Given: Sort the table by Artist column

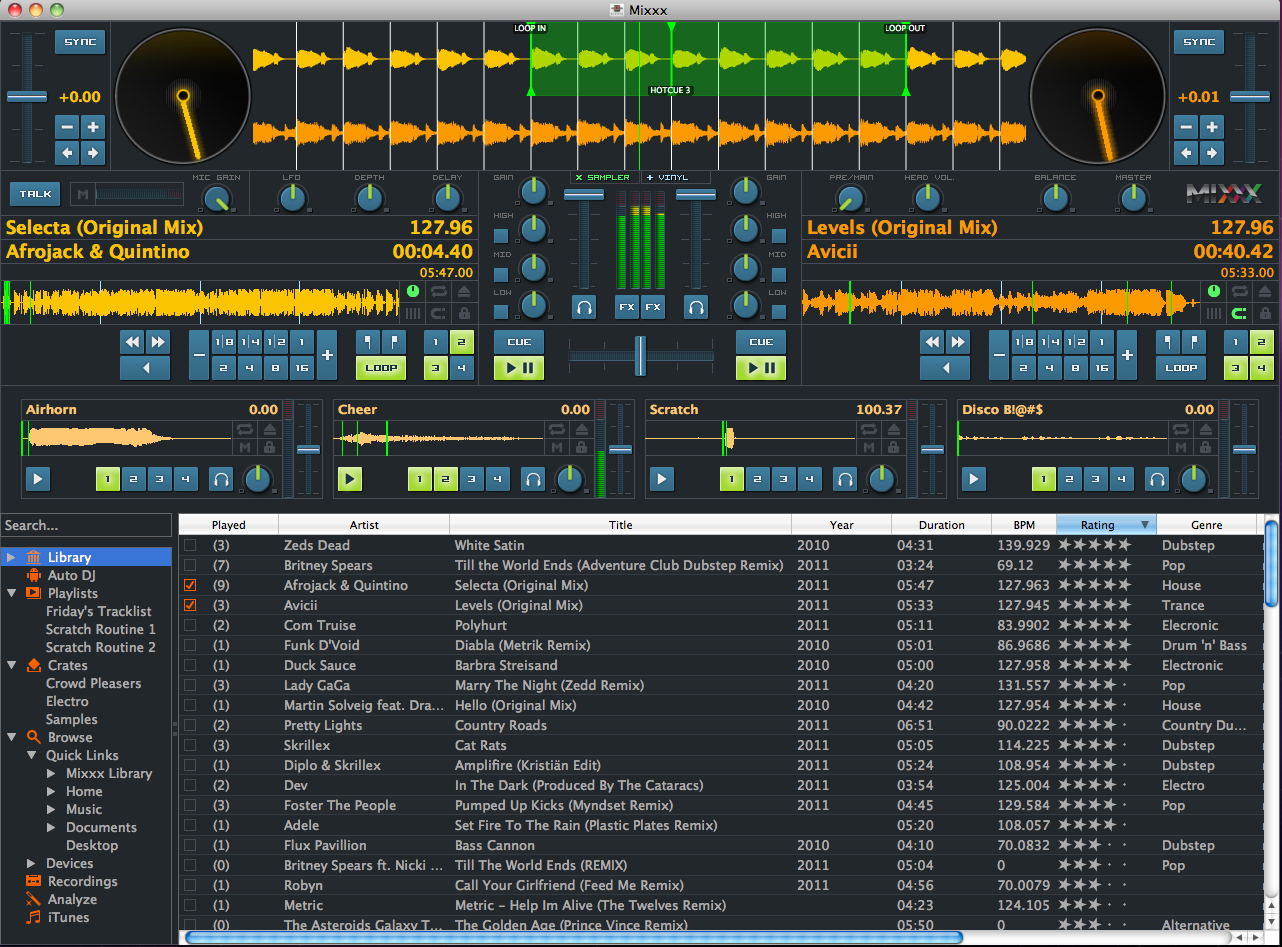Looking at the screenshot, I should (x=364, y=525).
